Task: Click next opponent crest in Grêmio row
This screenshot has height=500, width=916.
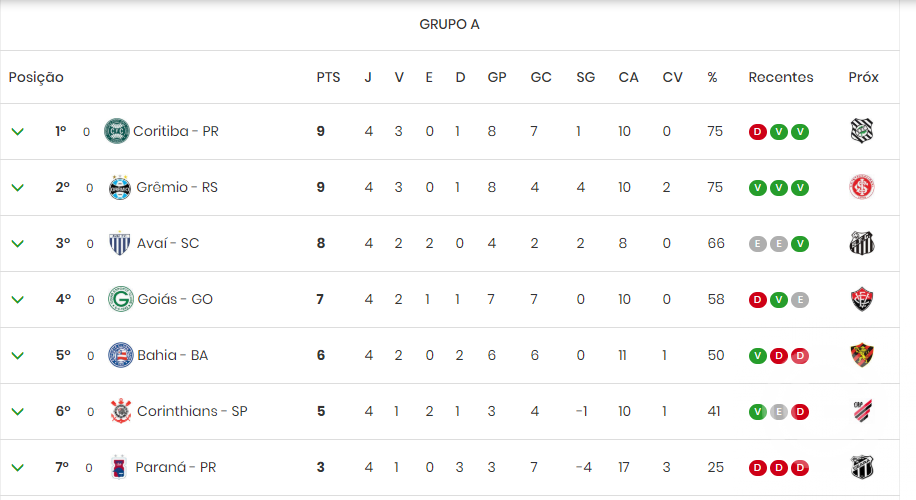Action: point(862,187)
